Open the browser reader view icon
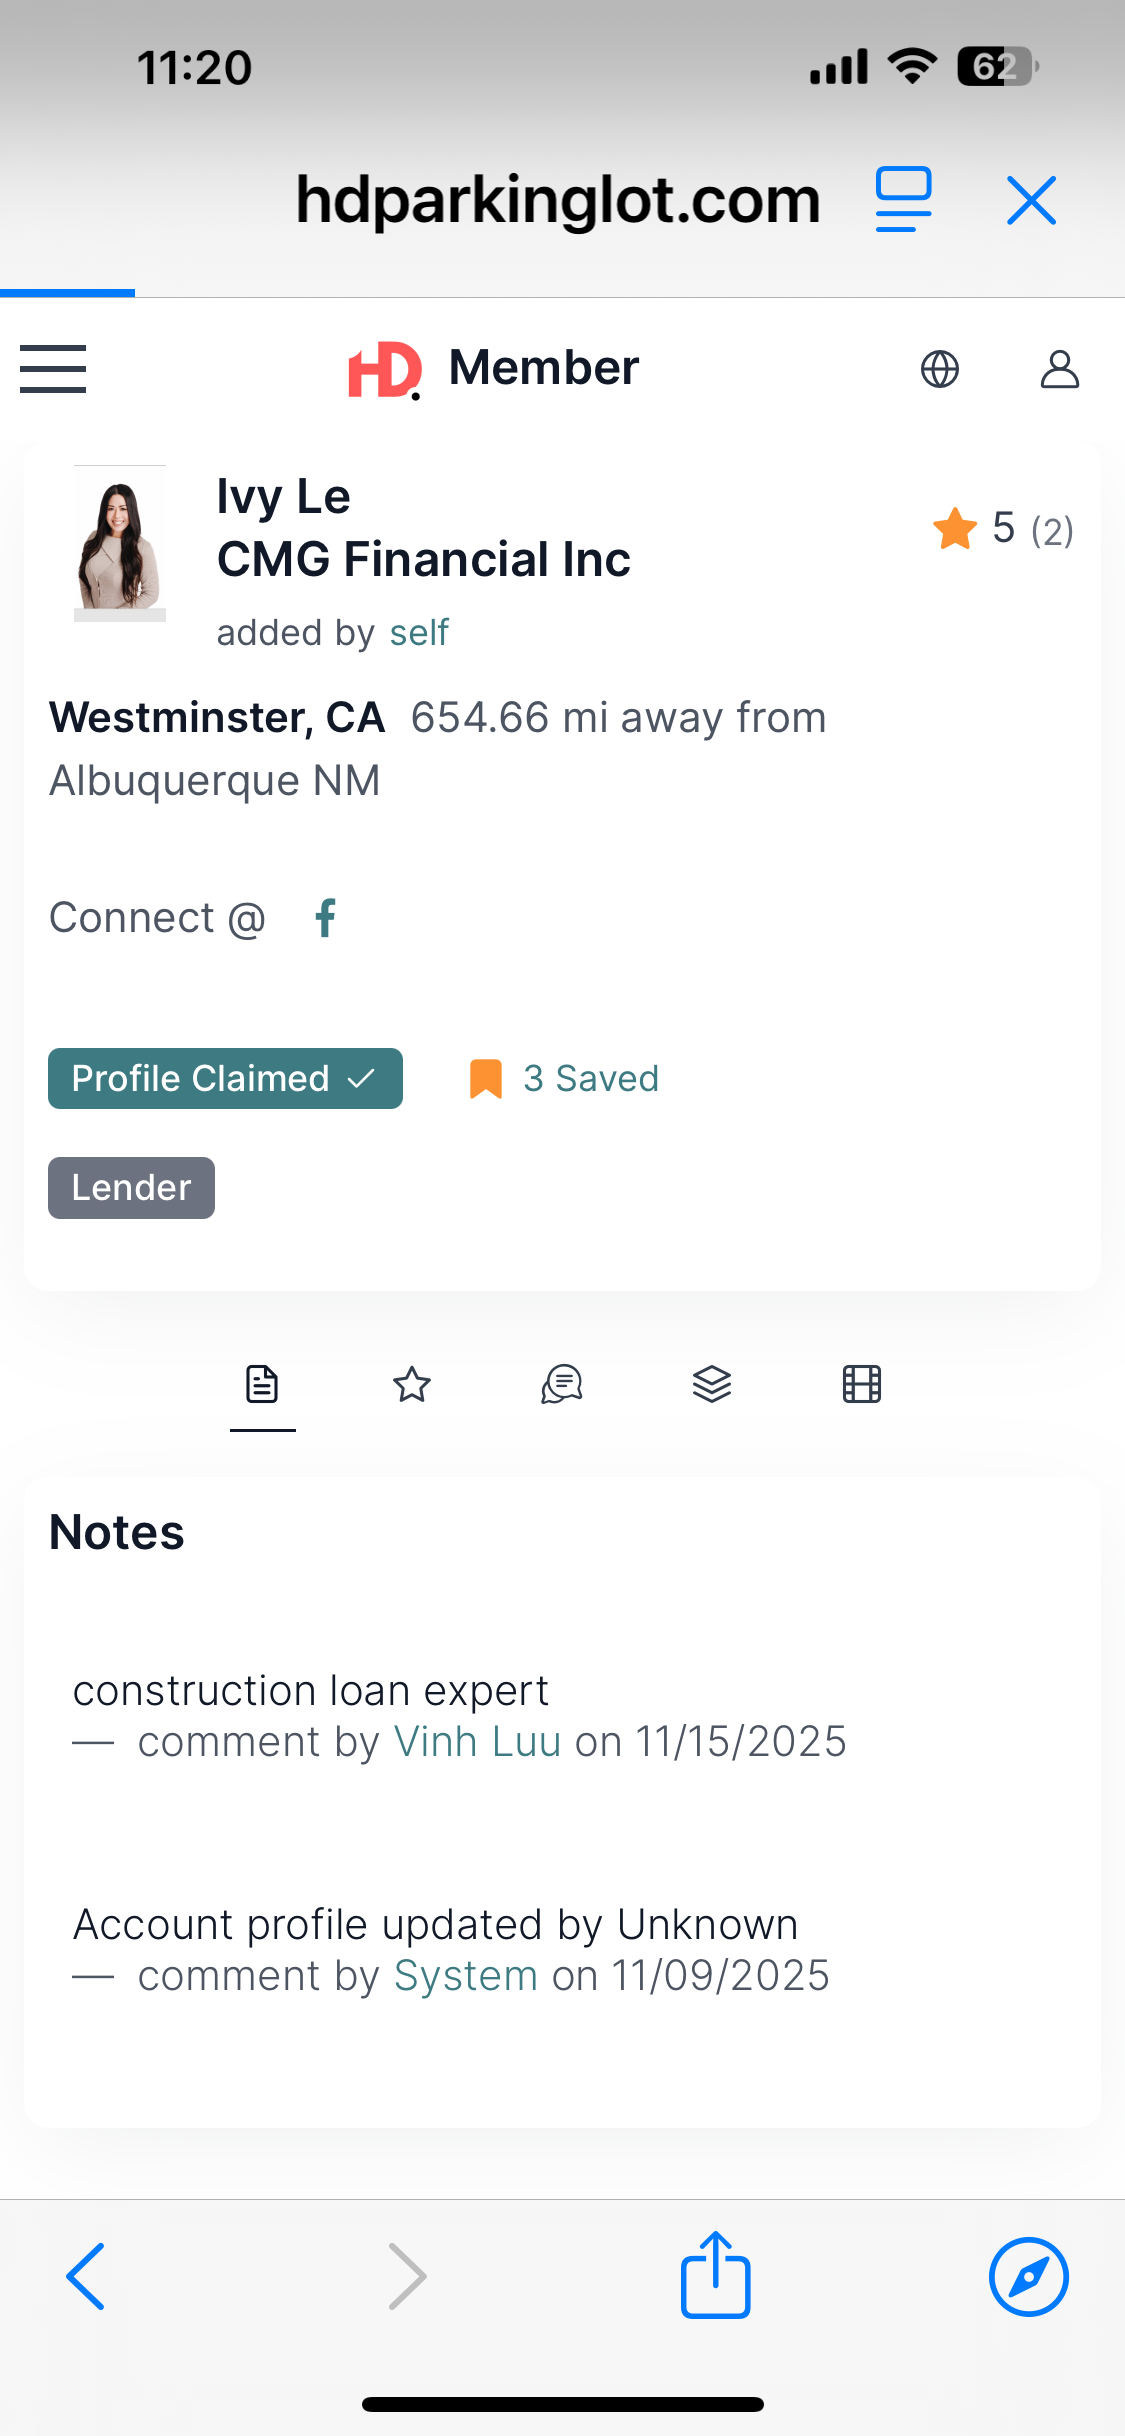This screenshot has width=1125, height=2436. tap(903, 199)
